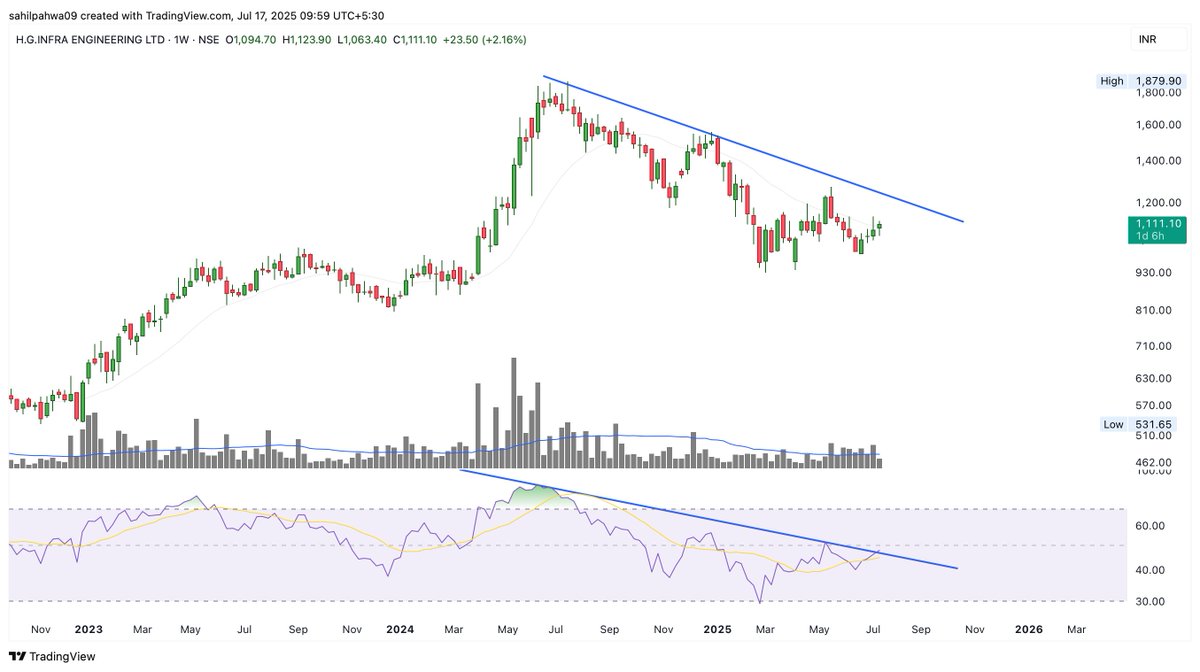Open the INR currency selector
Image resolution: width=1200 pixels, height=672 pixels.
click(1156, 40)
